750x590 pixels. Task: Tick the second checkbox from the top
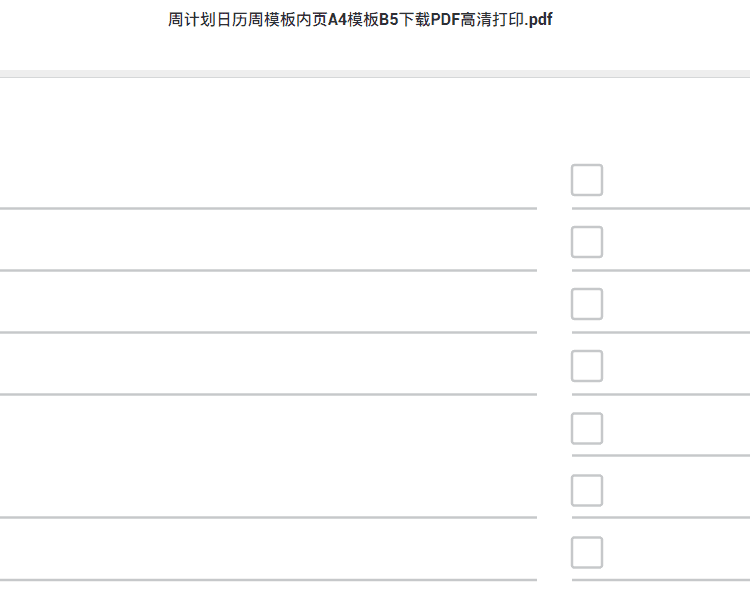coord(587,242)
